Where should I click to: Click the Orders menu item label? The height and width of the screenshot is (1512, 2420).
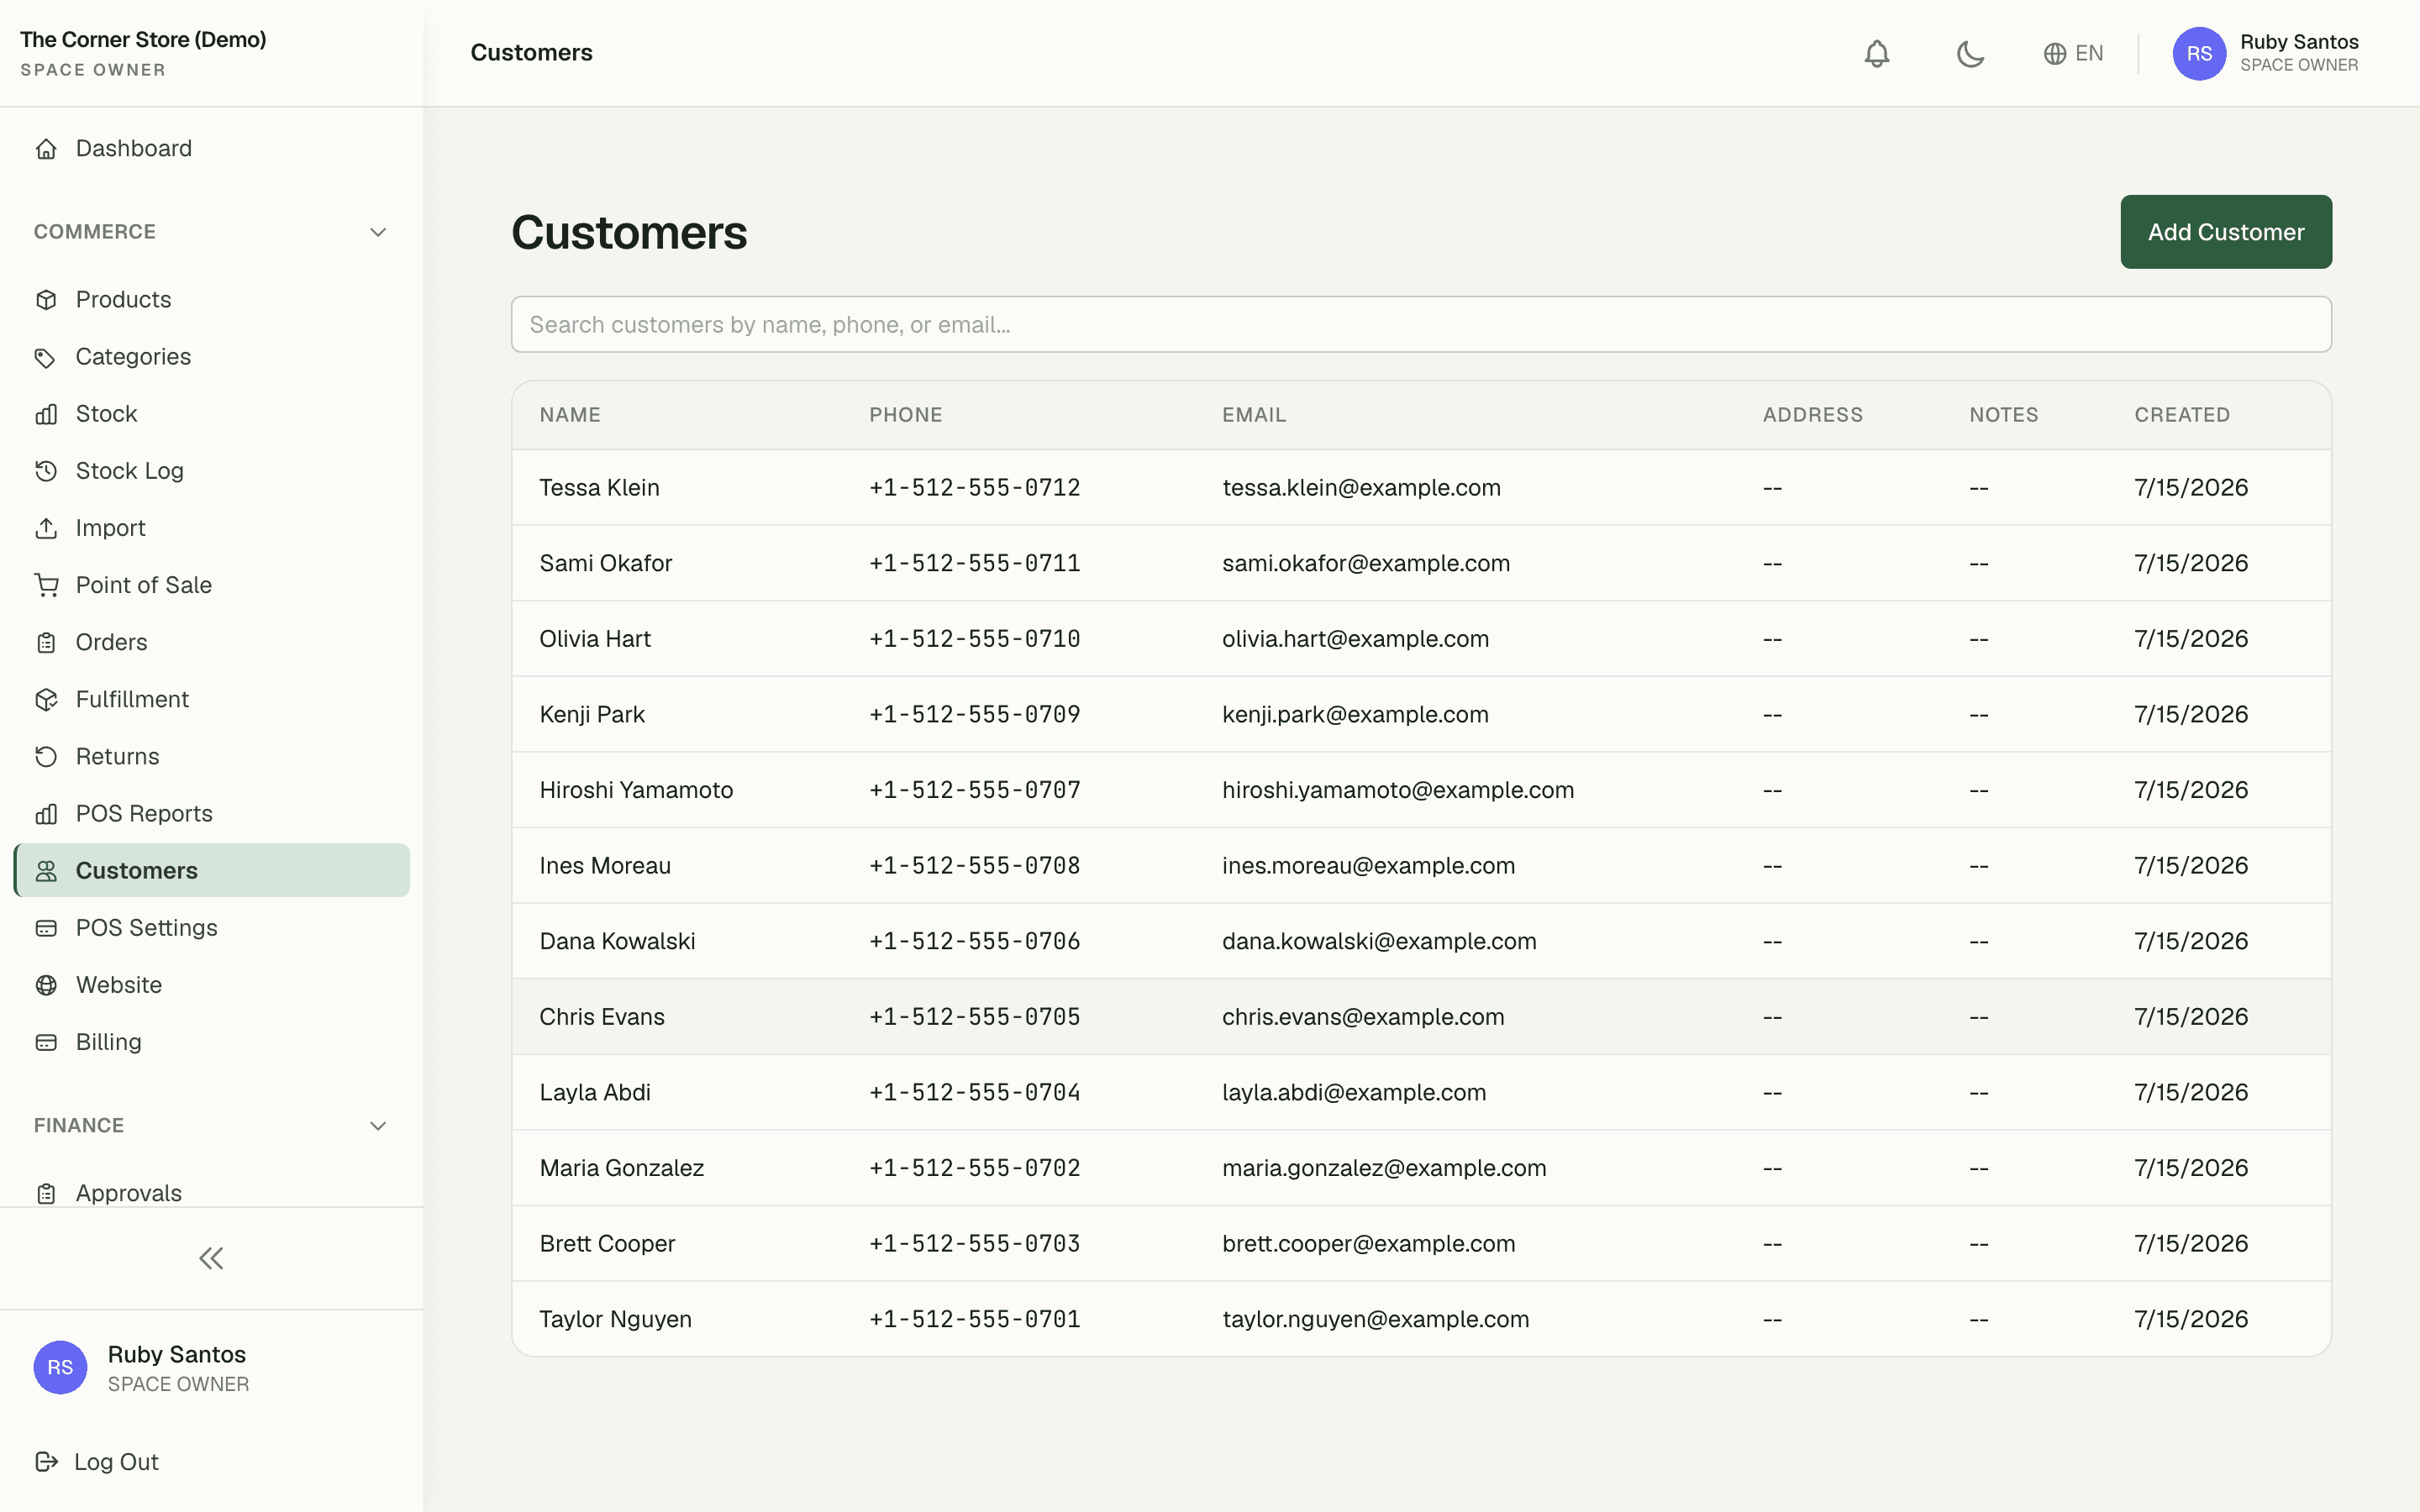tap(111, 642)
